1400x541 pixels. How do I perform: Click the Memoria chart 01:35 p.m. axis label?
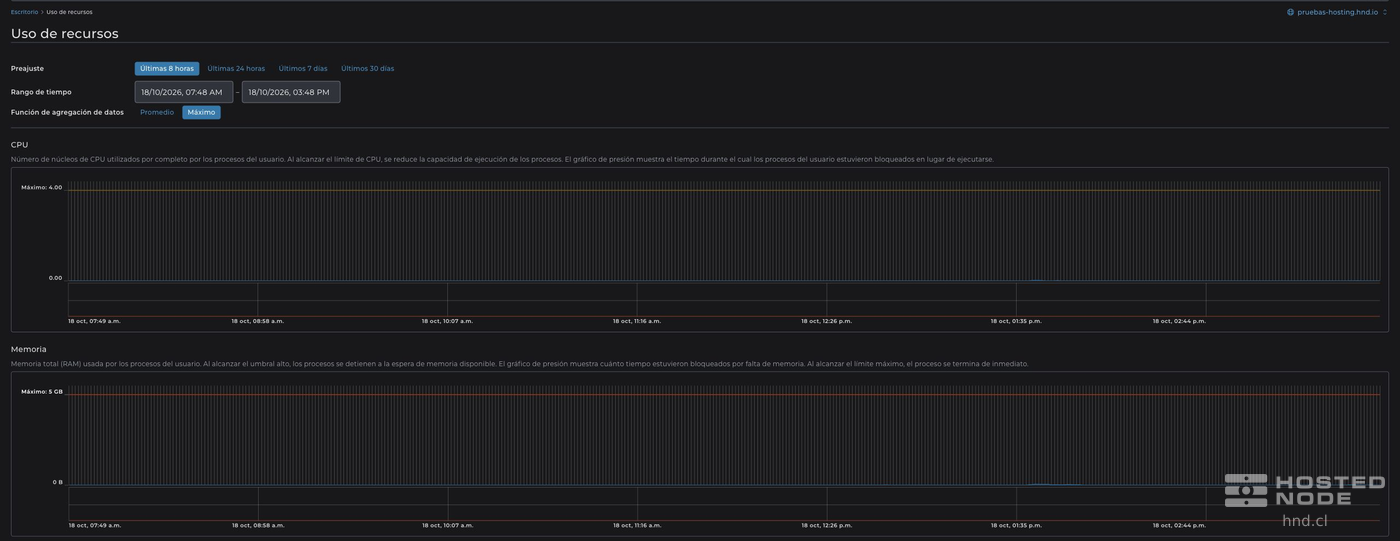tap(1016, 525)
